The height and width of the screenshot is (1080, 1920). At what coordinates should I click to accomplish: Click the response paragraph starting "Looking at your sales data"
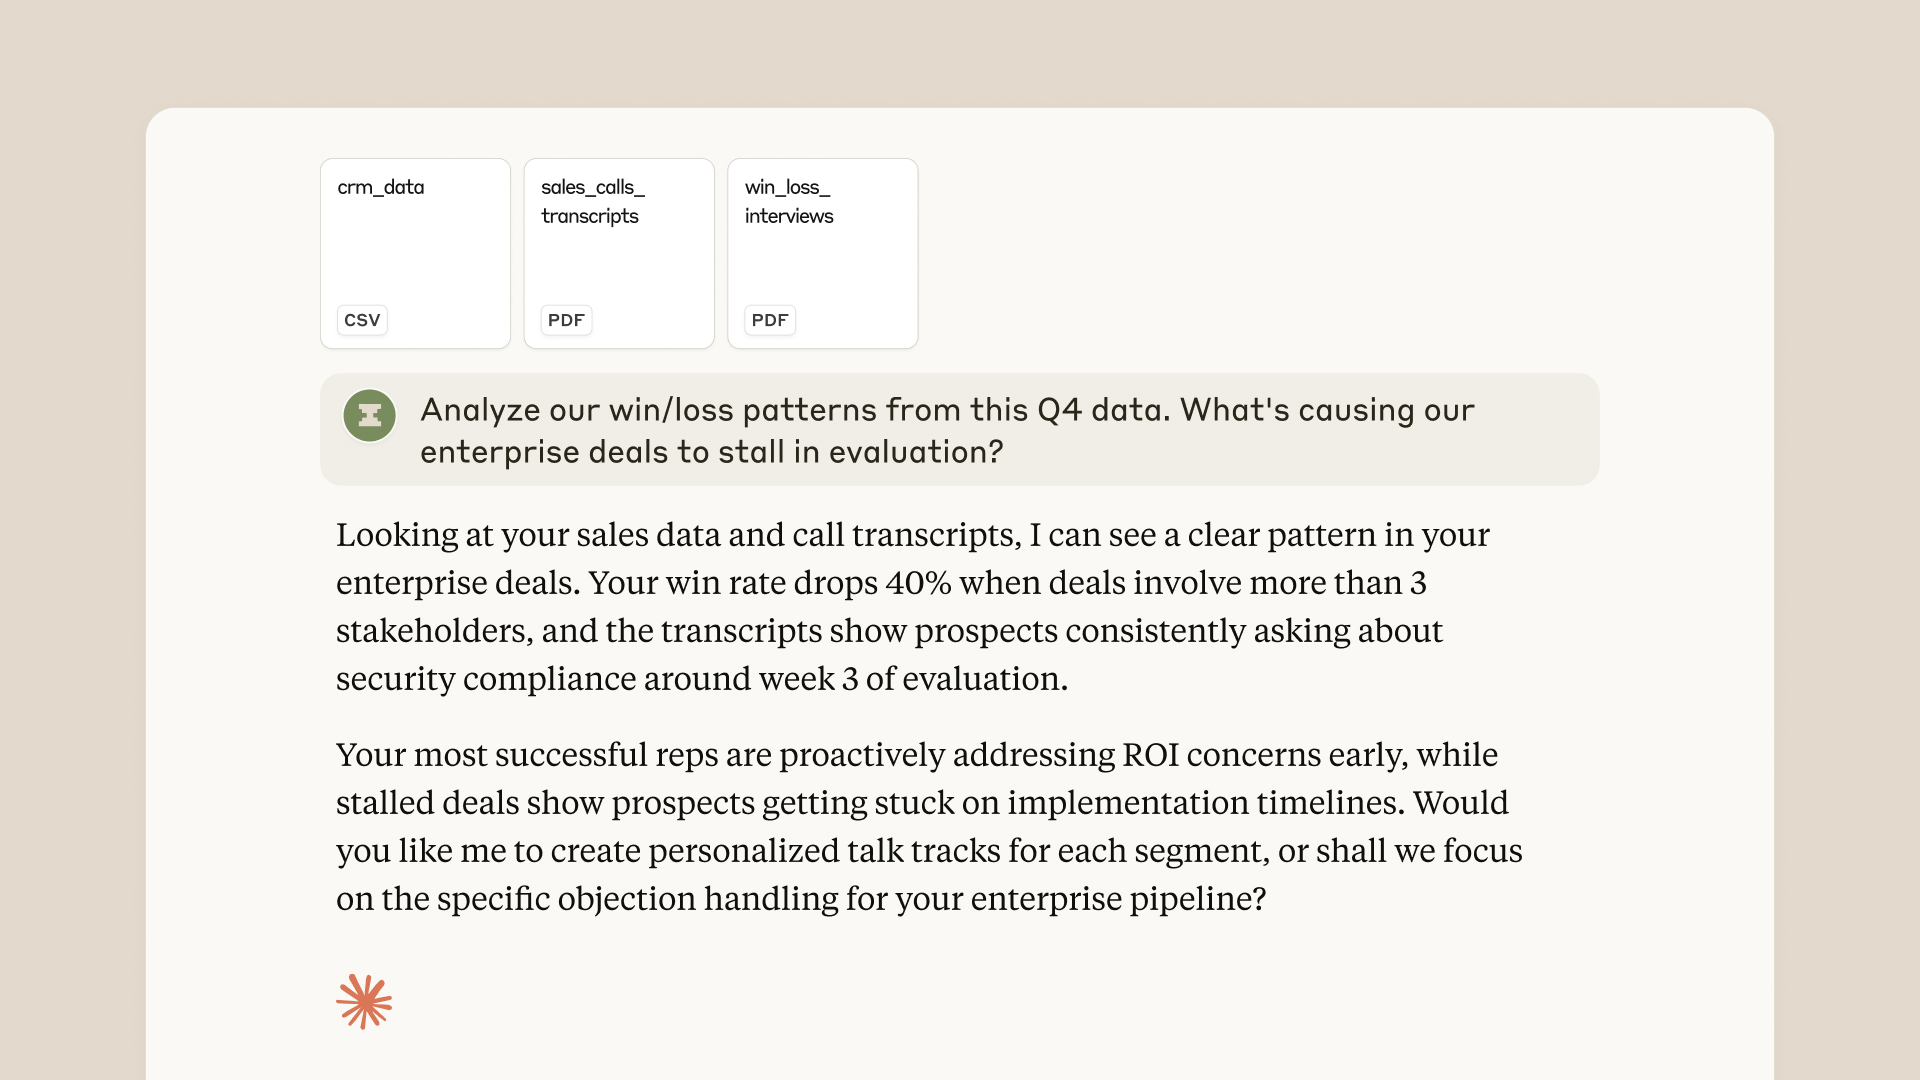point(912,606)
